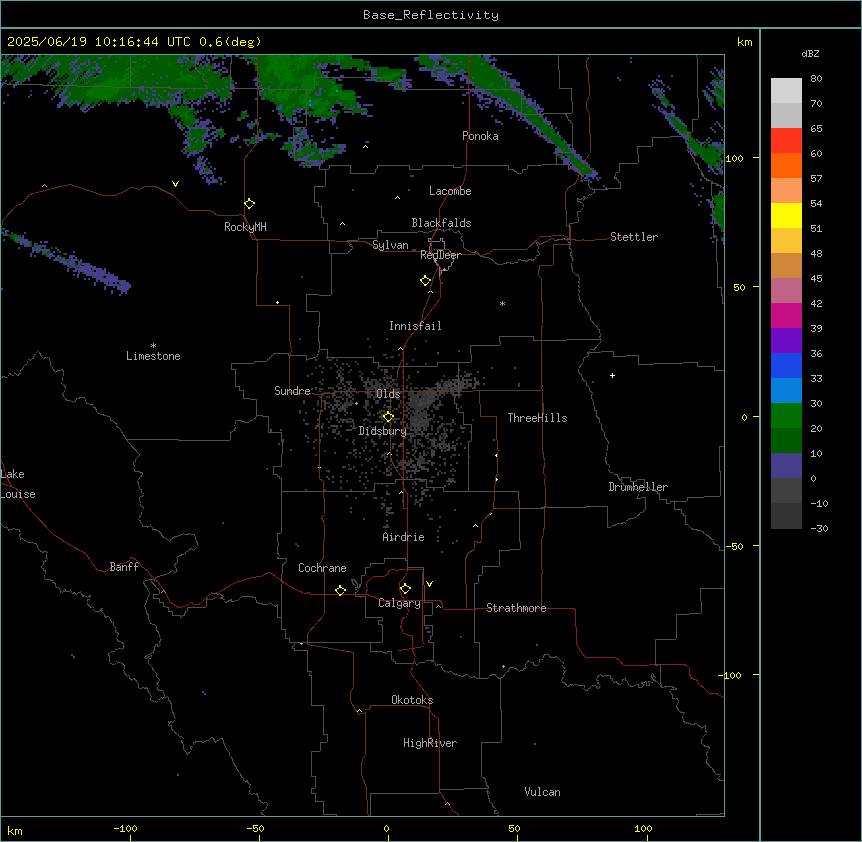The image size is (862, 842).
Task: Click the asterisk marker east of Innisfail
Action: (502, 303)
